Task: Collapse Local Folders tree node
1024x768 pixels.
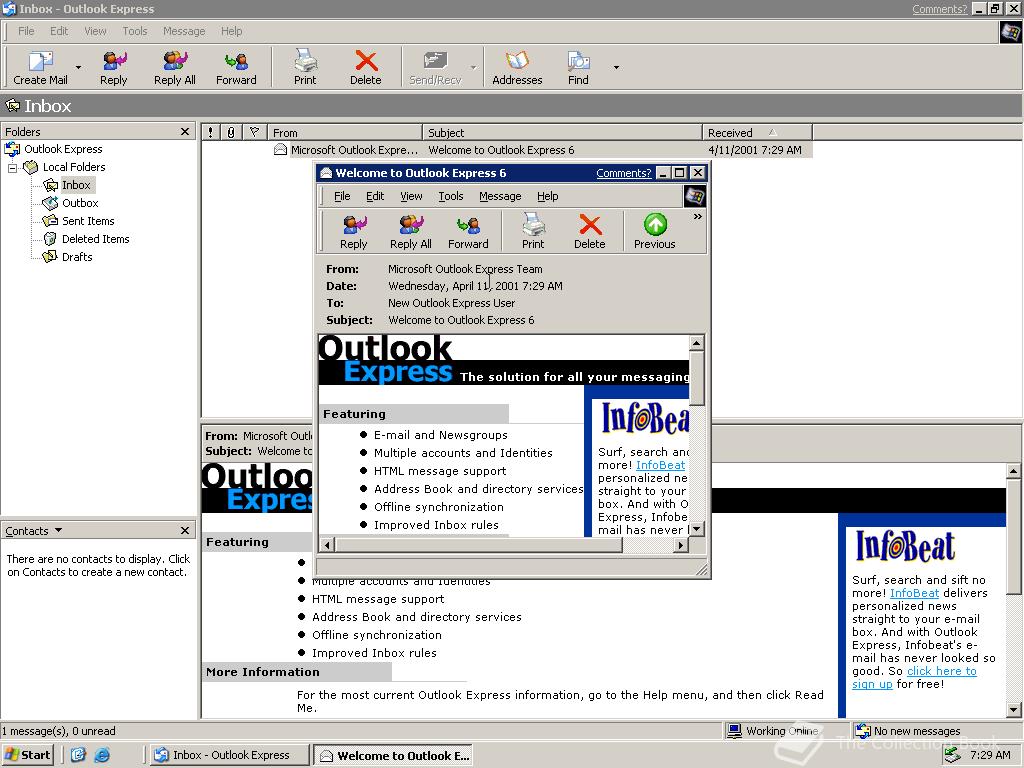Action: (12, 168)
